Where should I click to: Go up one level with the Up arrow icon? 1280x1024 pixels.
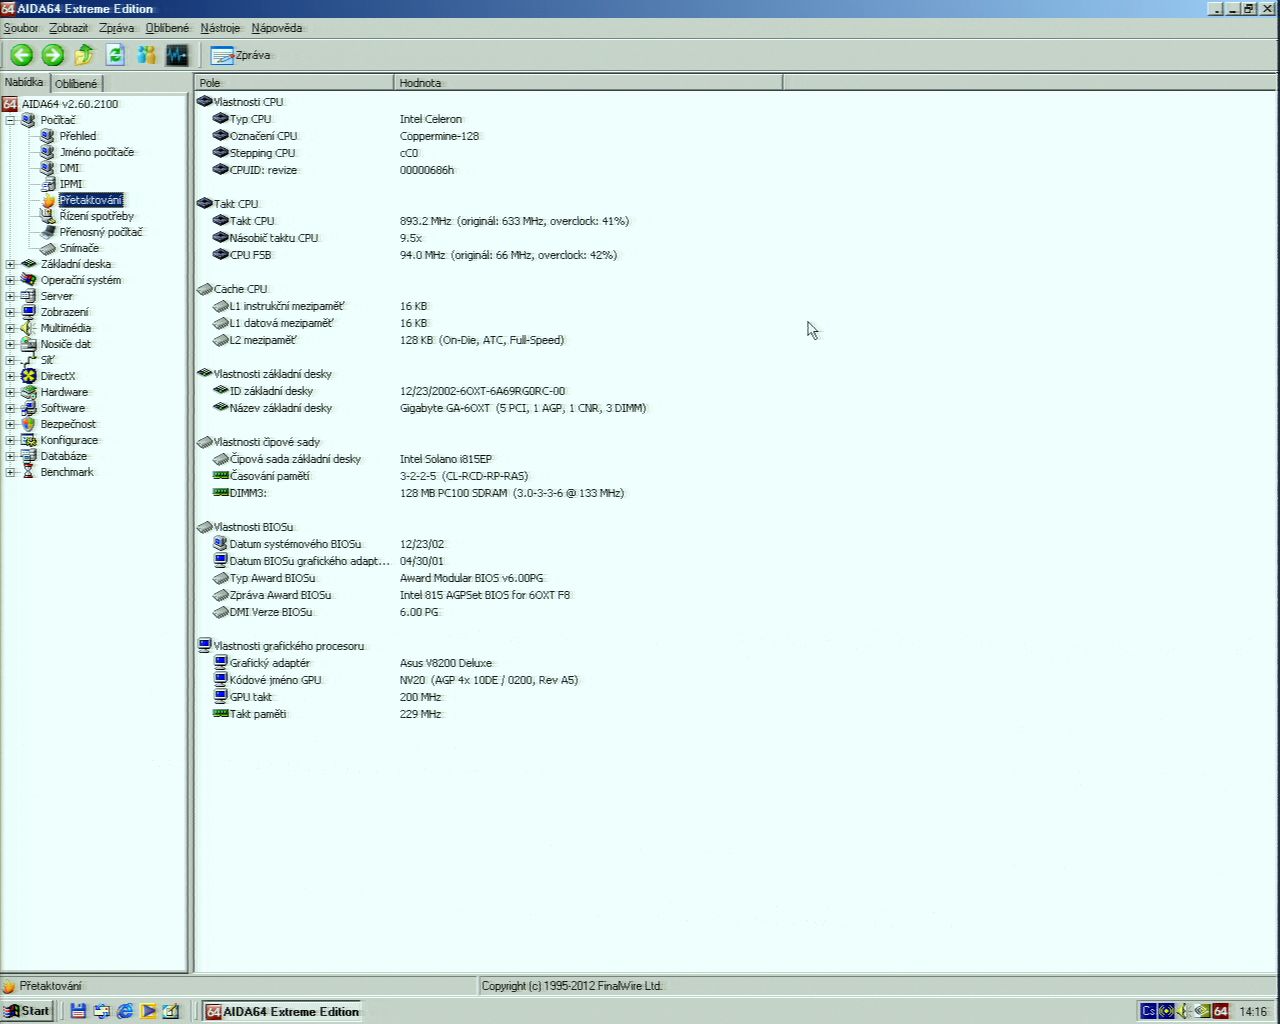click(84, 55)
